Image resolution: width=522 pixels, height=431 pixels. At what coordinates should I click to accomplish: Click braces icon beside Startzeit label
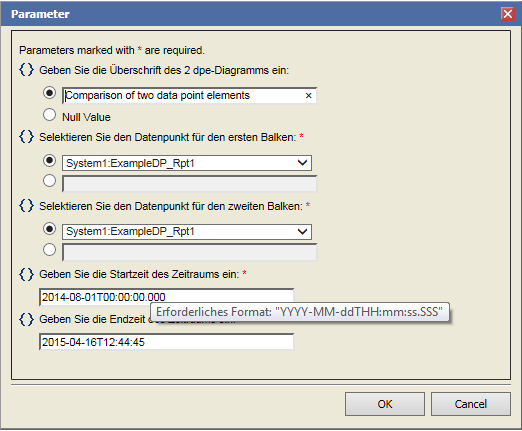coord(26,274)
